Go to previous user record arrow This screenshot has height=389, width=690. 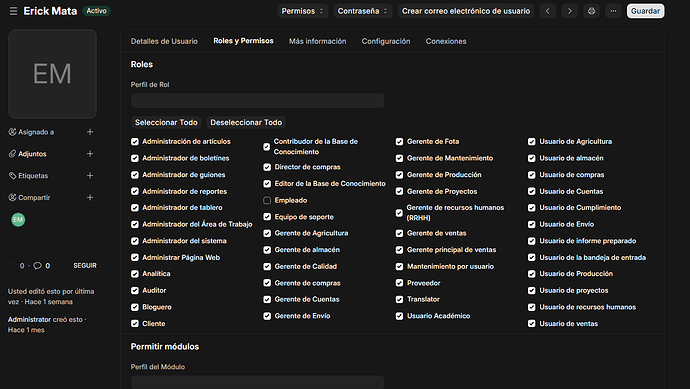(x=547, y=11)
